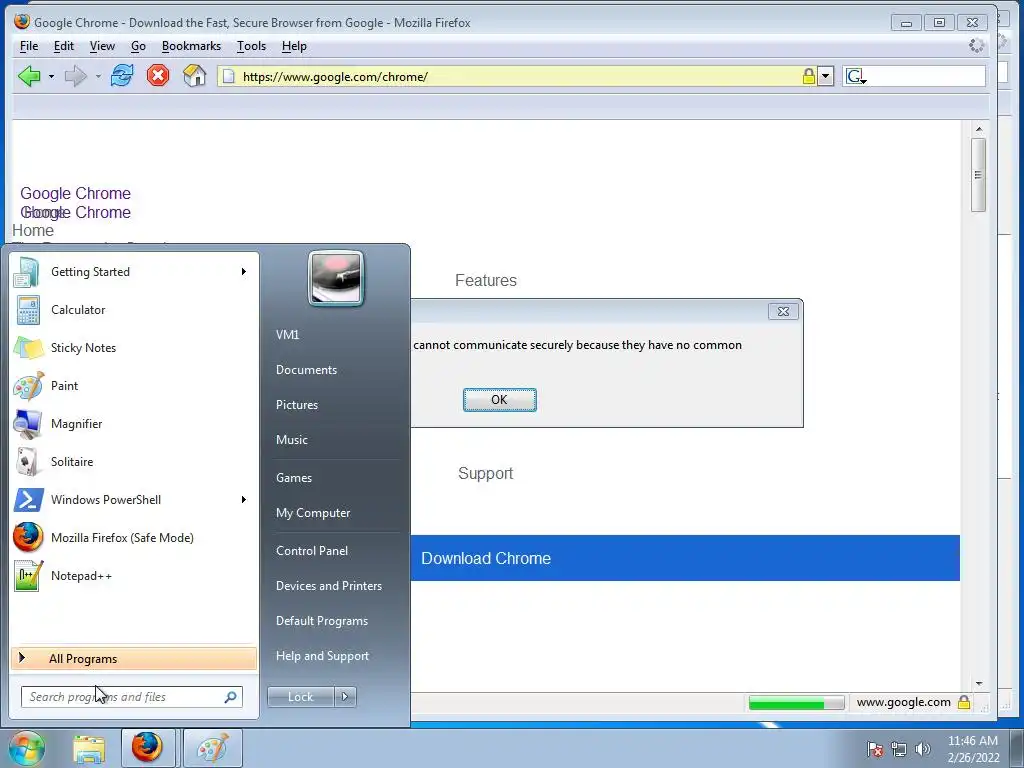Open VM1 user folder from Start menu
The width and height of the screenshot is (1024, 768).
[287, 334]
